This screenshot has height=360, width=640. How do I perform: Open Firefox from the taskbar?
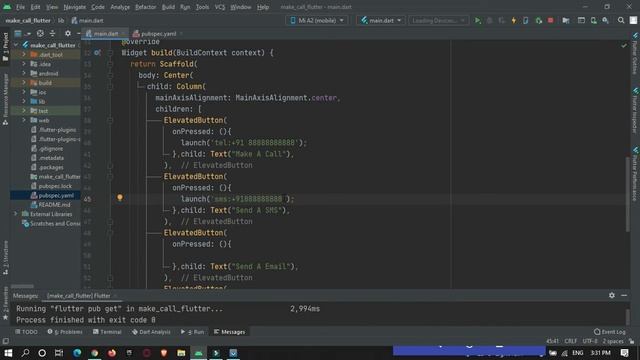[112, 353]
